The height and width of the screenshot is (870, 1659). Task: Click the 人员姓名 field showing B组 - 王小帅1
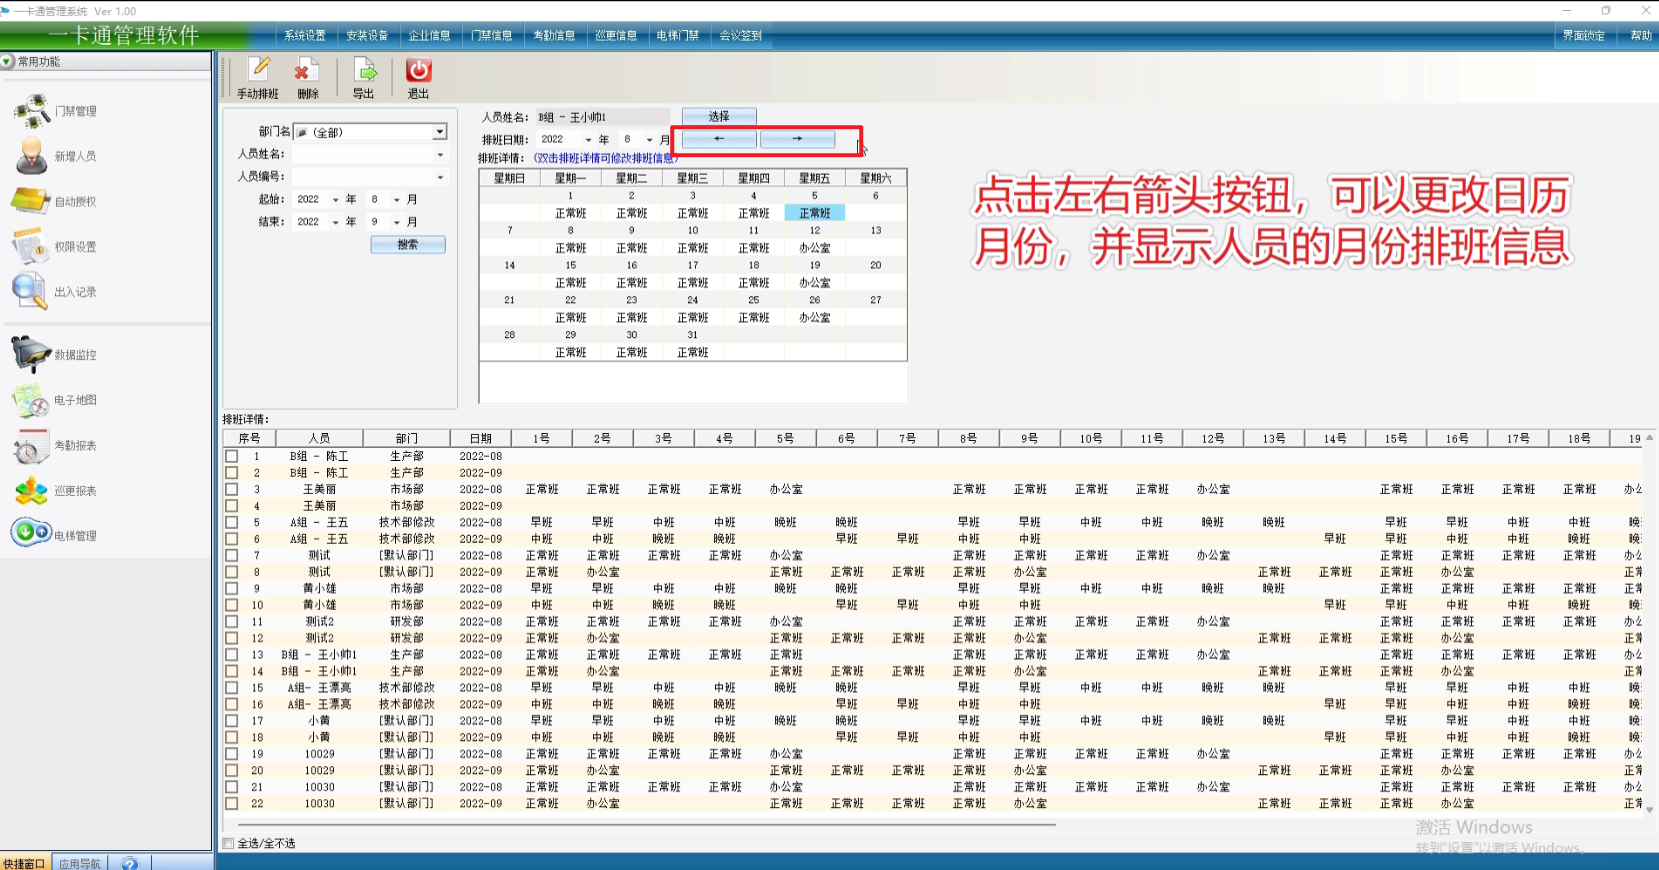coord(602,117)
